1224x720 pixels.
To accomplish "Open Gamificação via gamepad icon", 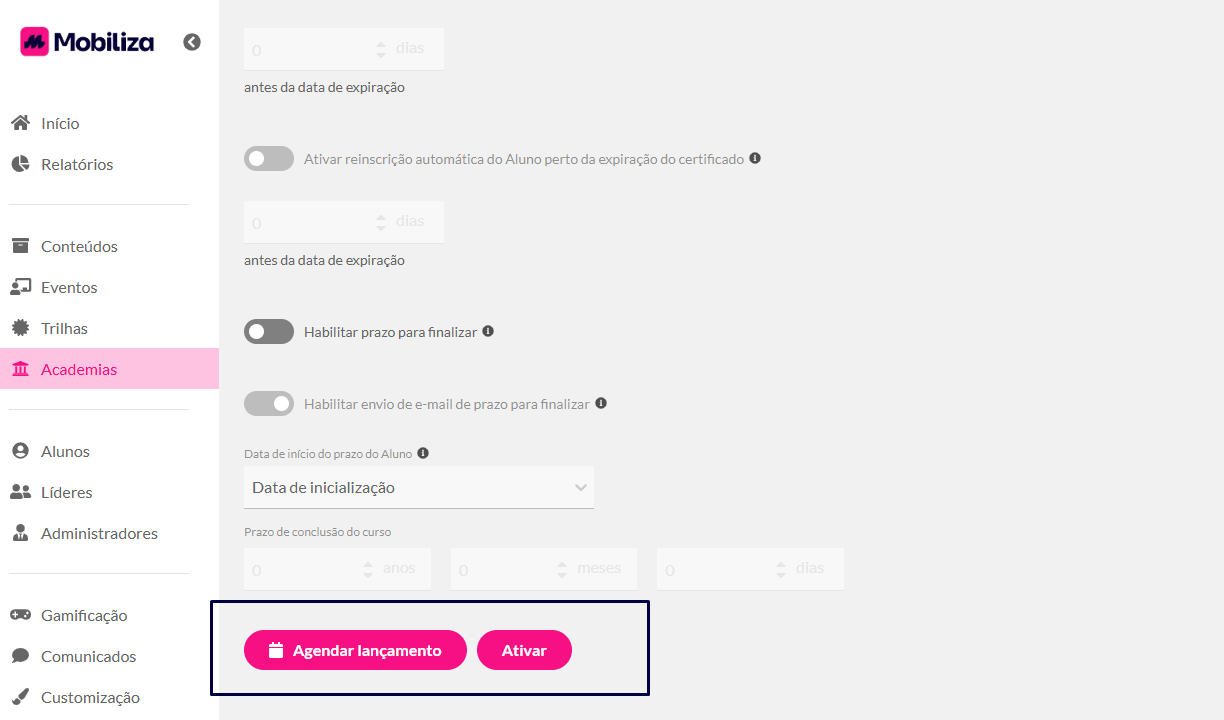I will point(20,615).
